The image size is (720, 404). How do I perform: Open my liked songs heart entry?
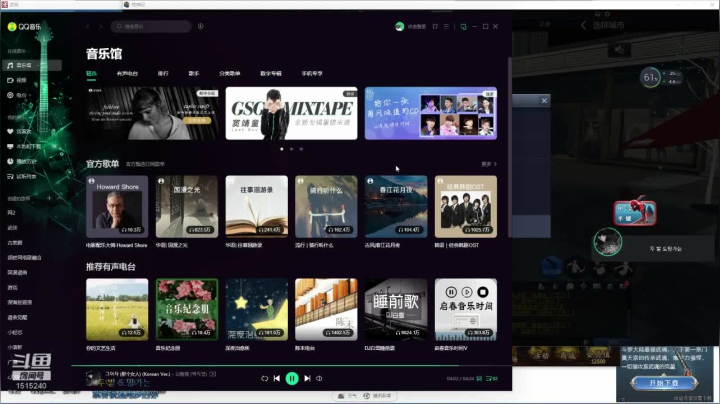(x=19, y=131)
